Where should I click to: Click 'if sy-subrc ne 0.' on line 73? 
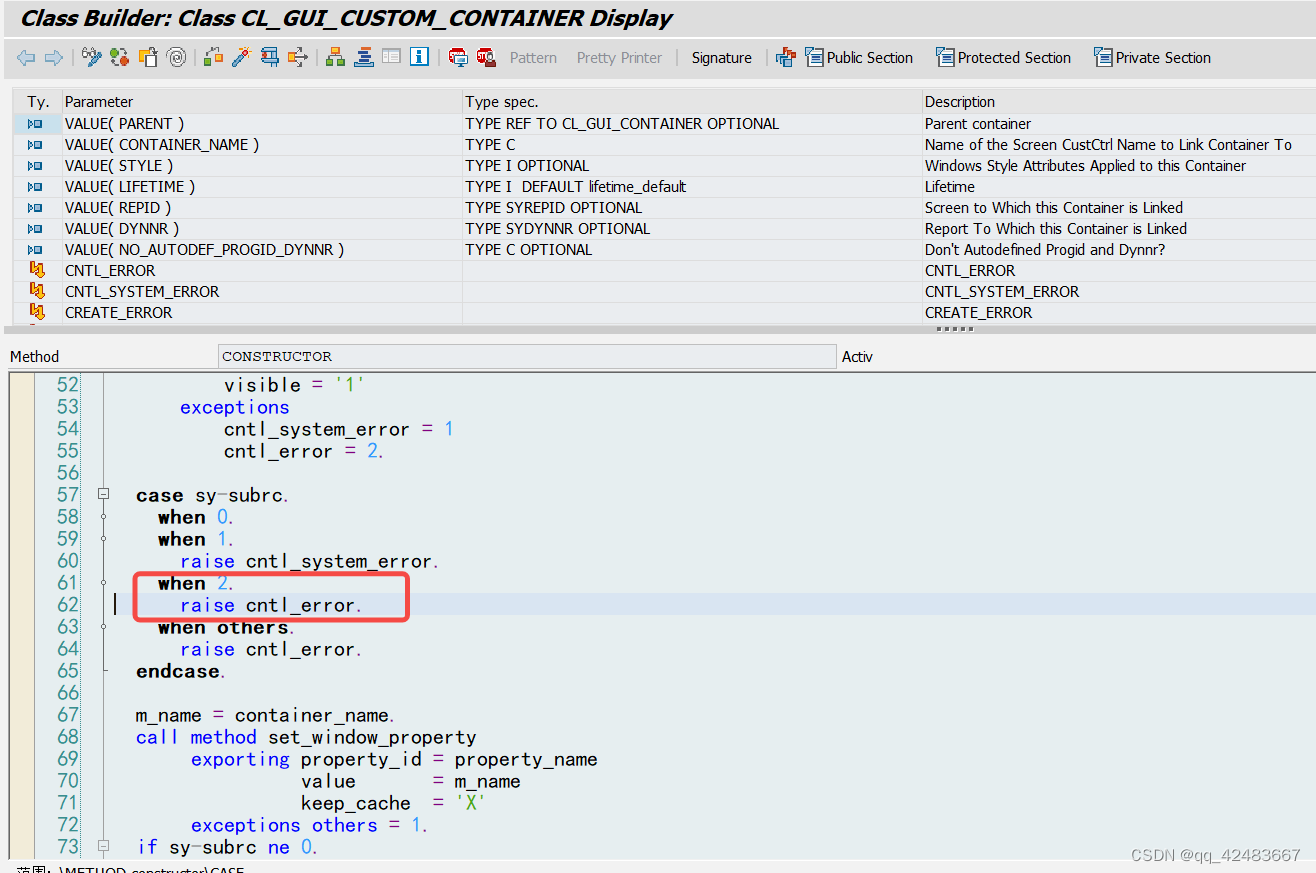(x=227, y=847)
